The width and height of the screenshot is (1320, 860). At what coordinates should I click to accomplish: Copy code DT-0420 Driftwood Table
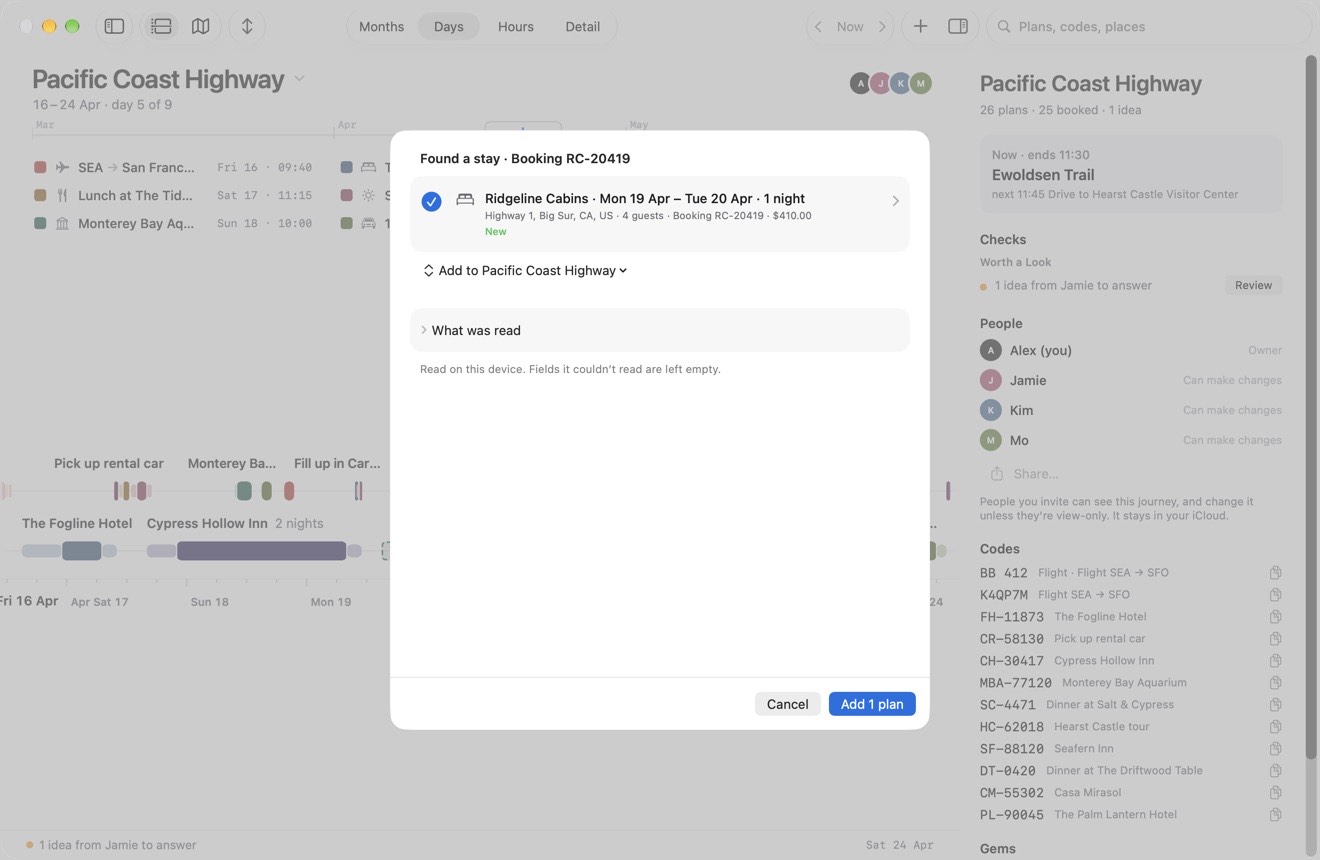click(1276, 771)
